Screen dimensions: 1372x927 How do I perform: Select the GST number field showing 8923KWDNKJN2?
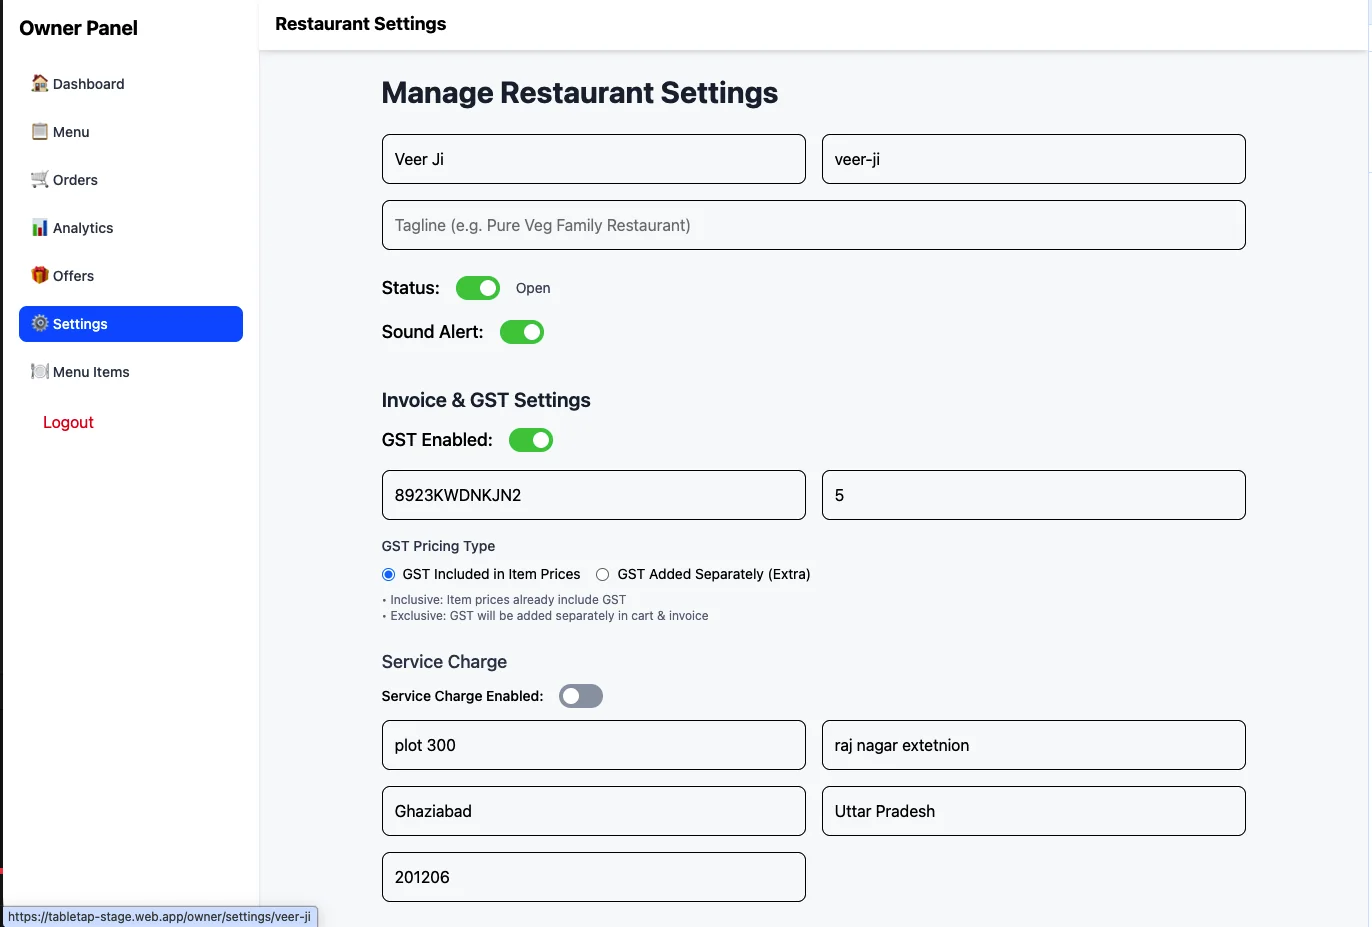[593, 494]
